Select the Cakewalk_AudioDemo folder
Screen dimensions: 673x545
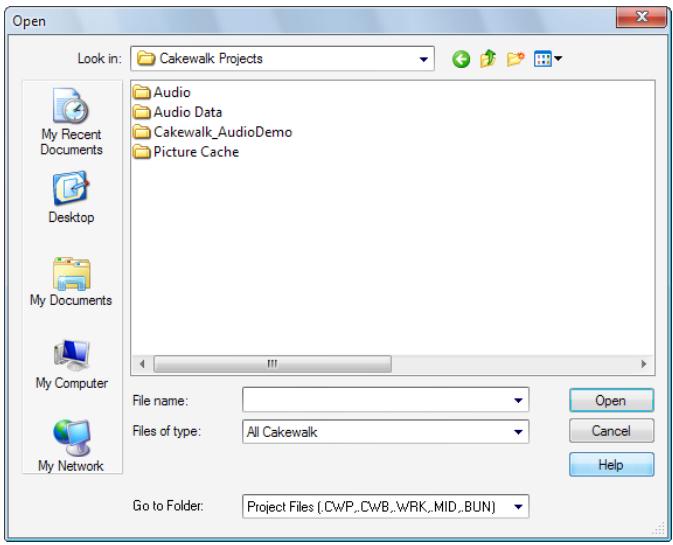[212, 132]
